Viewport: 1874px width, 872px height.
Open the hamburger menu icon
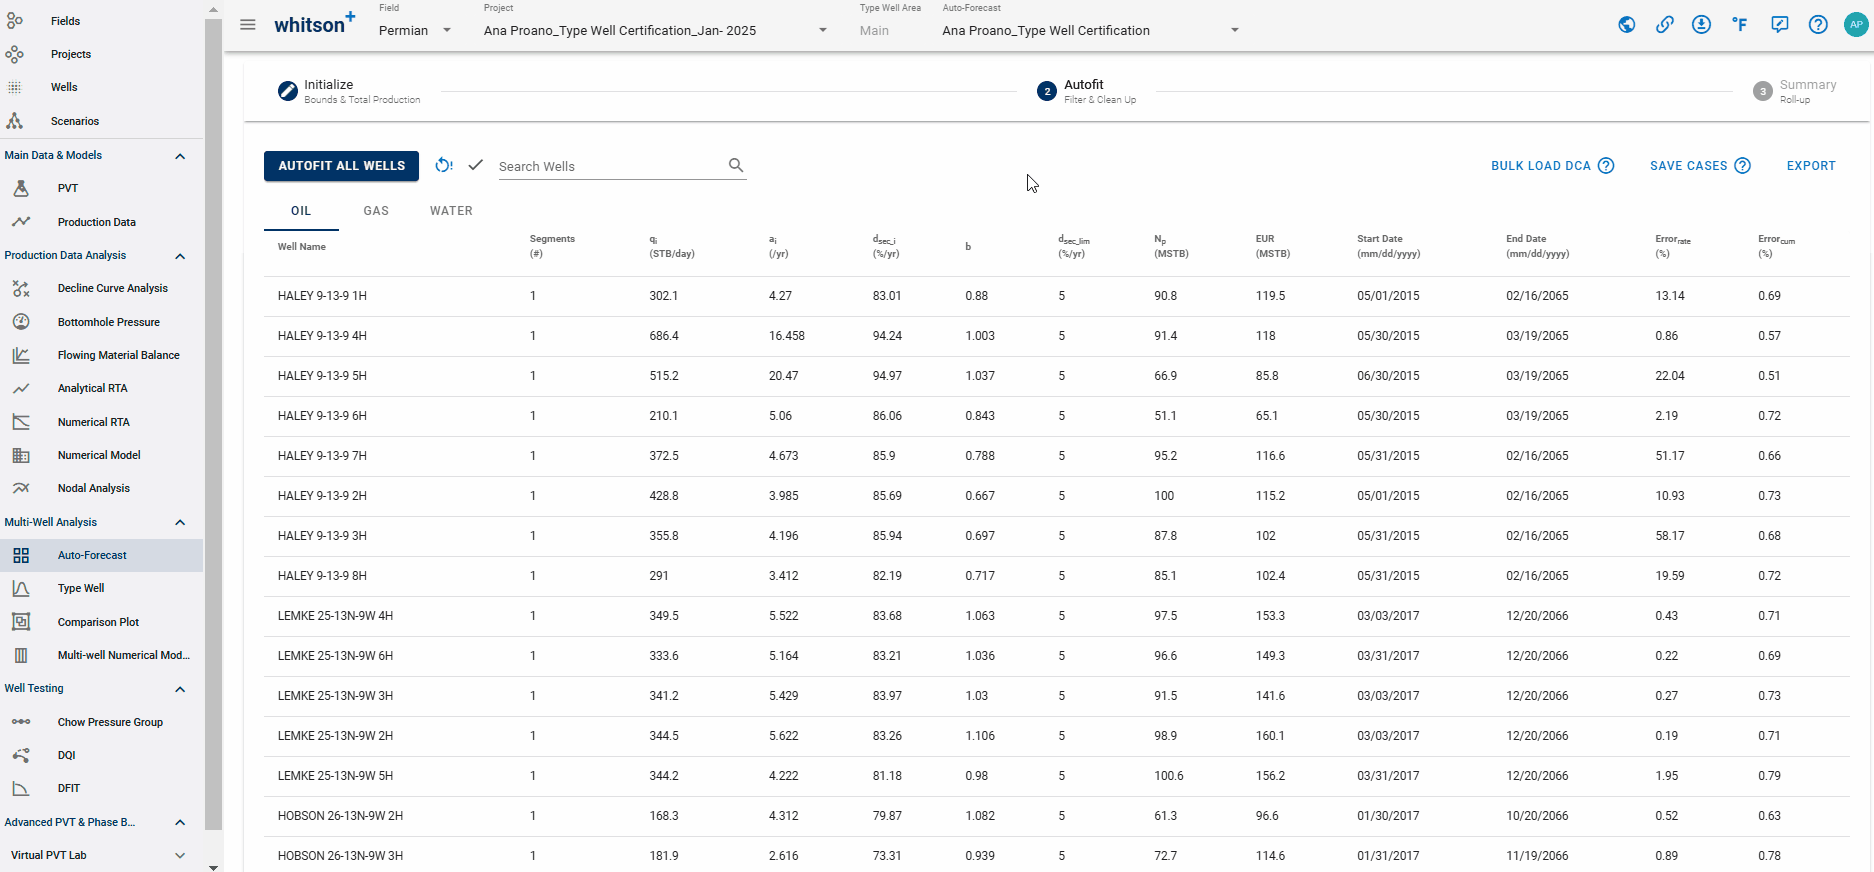pyautogui.click(x=248, y=25)
